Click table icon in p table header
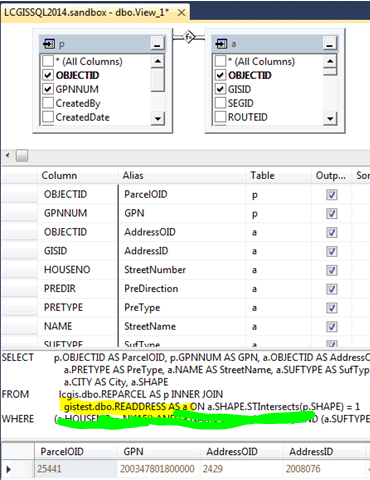The image size is (370, 480). (x=49, y=44)
